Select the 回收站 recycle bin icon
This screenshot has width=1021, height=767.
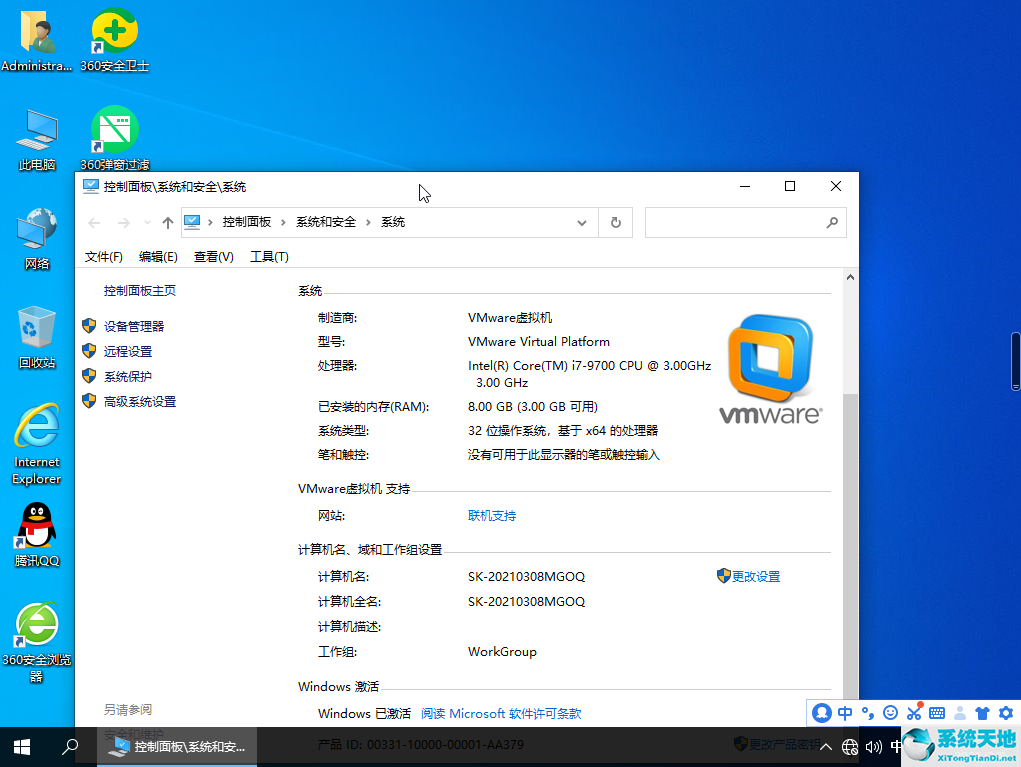36,337
